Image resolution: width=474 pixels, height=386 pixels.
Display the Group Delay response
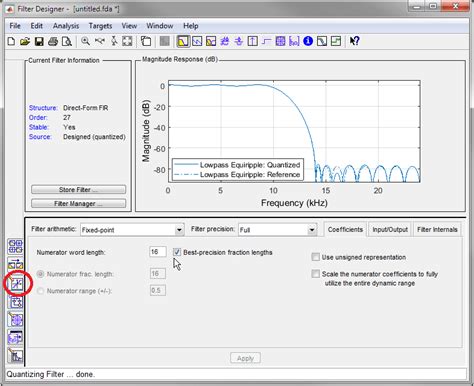pos(225,41)
